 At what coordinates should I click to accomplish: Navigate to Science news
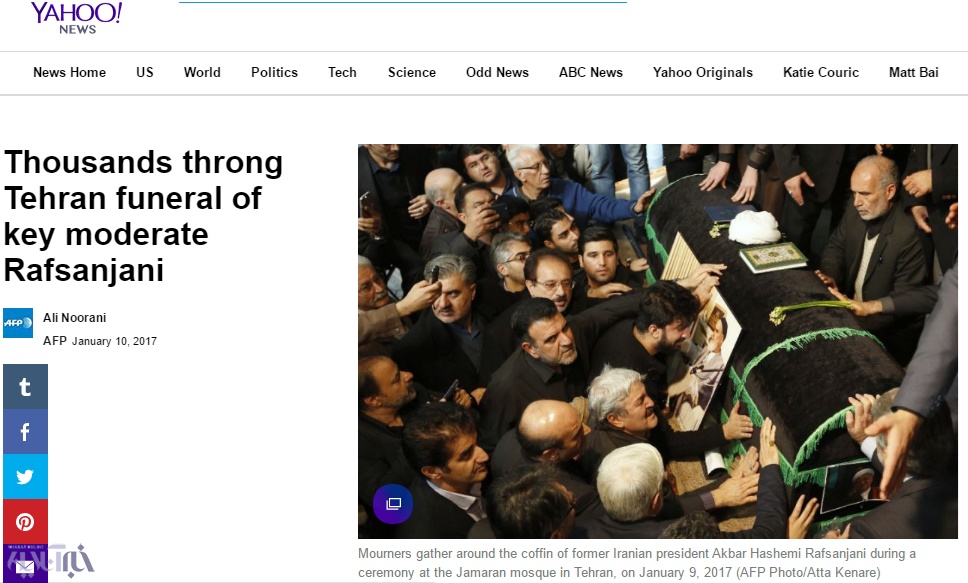tap(412, 72)
